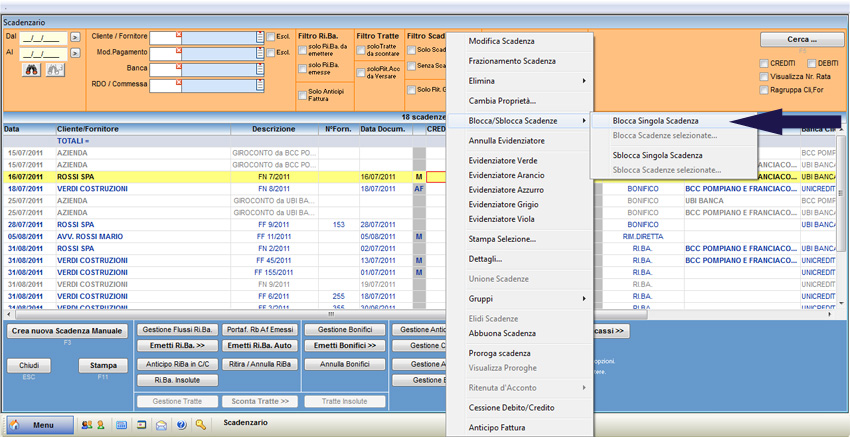Check the Solo Anticipi Fattura option
The height and width of the screenshot is (437, 850).
coord(303,95)
